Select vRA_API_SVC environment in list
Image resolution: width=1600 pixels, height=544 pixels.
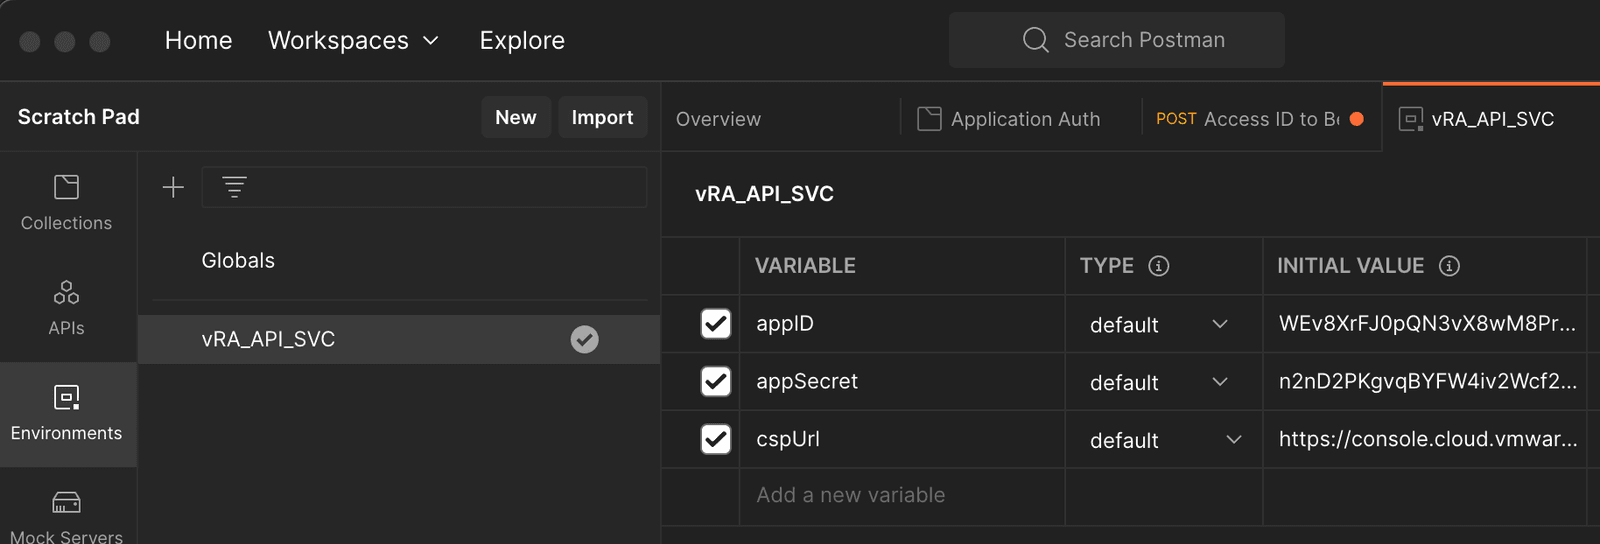tap(400, 339)
